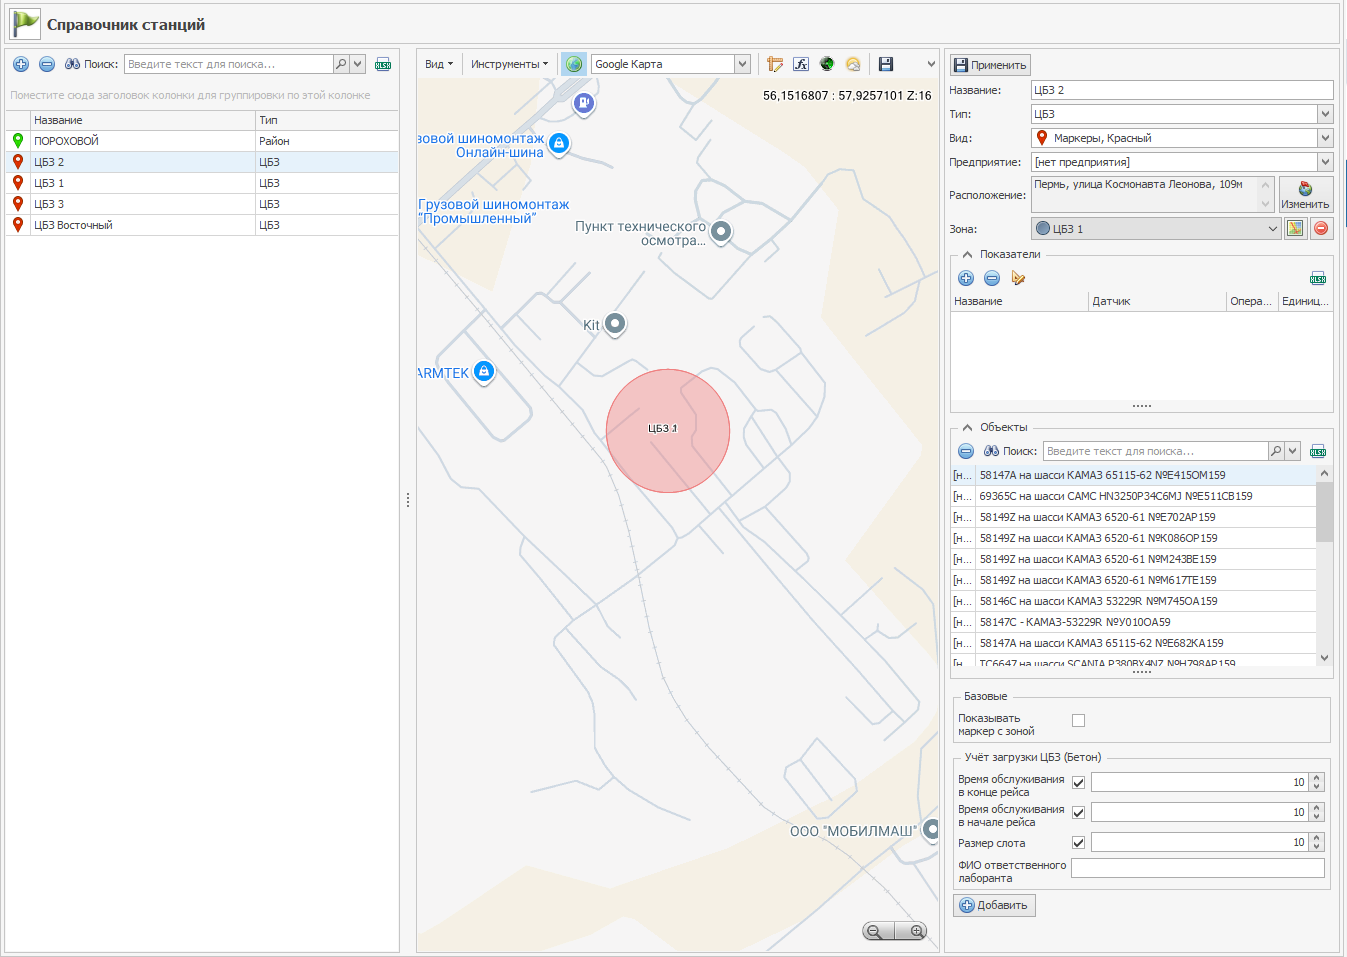
Task: Collapse the Показатели section
Action: click(x=967, y=254)
